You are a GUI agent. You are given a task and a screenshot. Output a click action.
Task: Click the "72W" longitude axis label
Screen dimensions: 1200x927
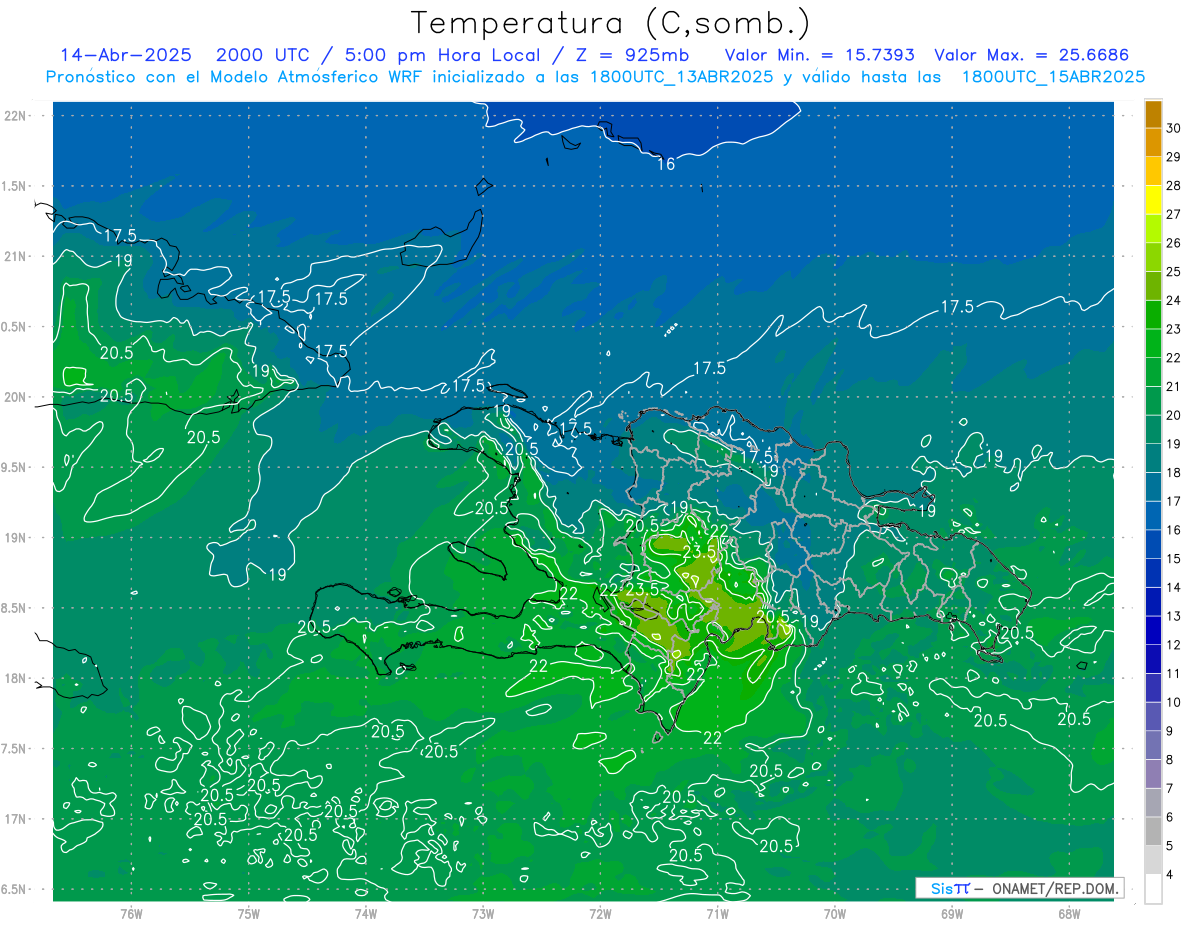[x=600, y=914]
